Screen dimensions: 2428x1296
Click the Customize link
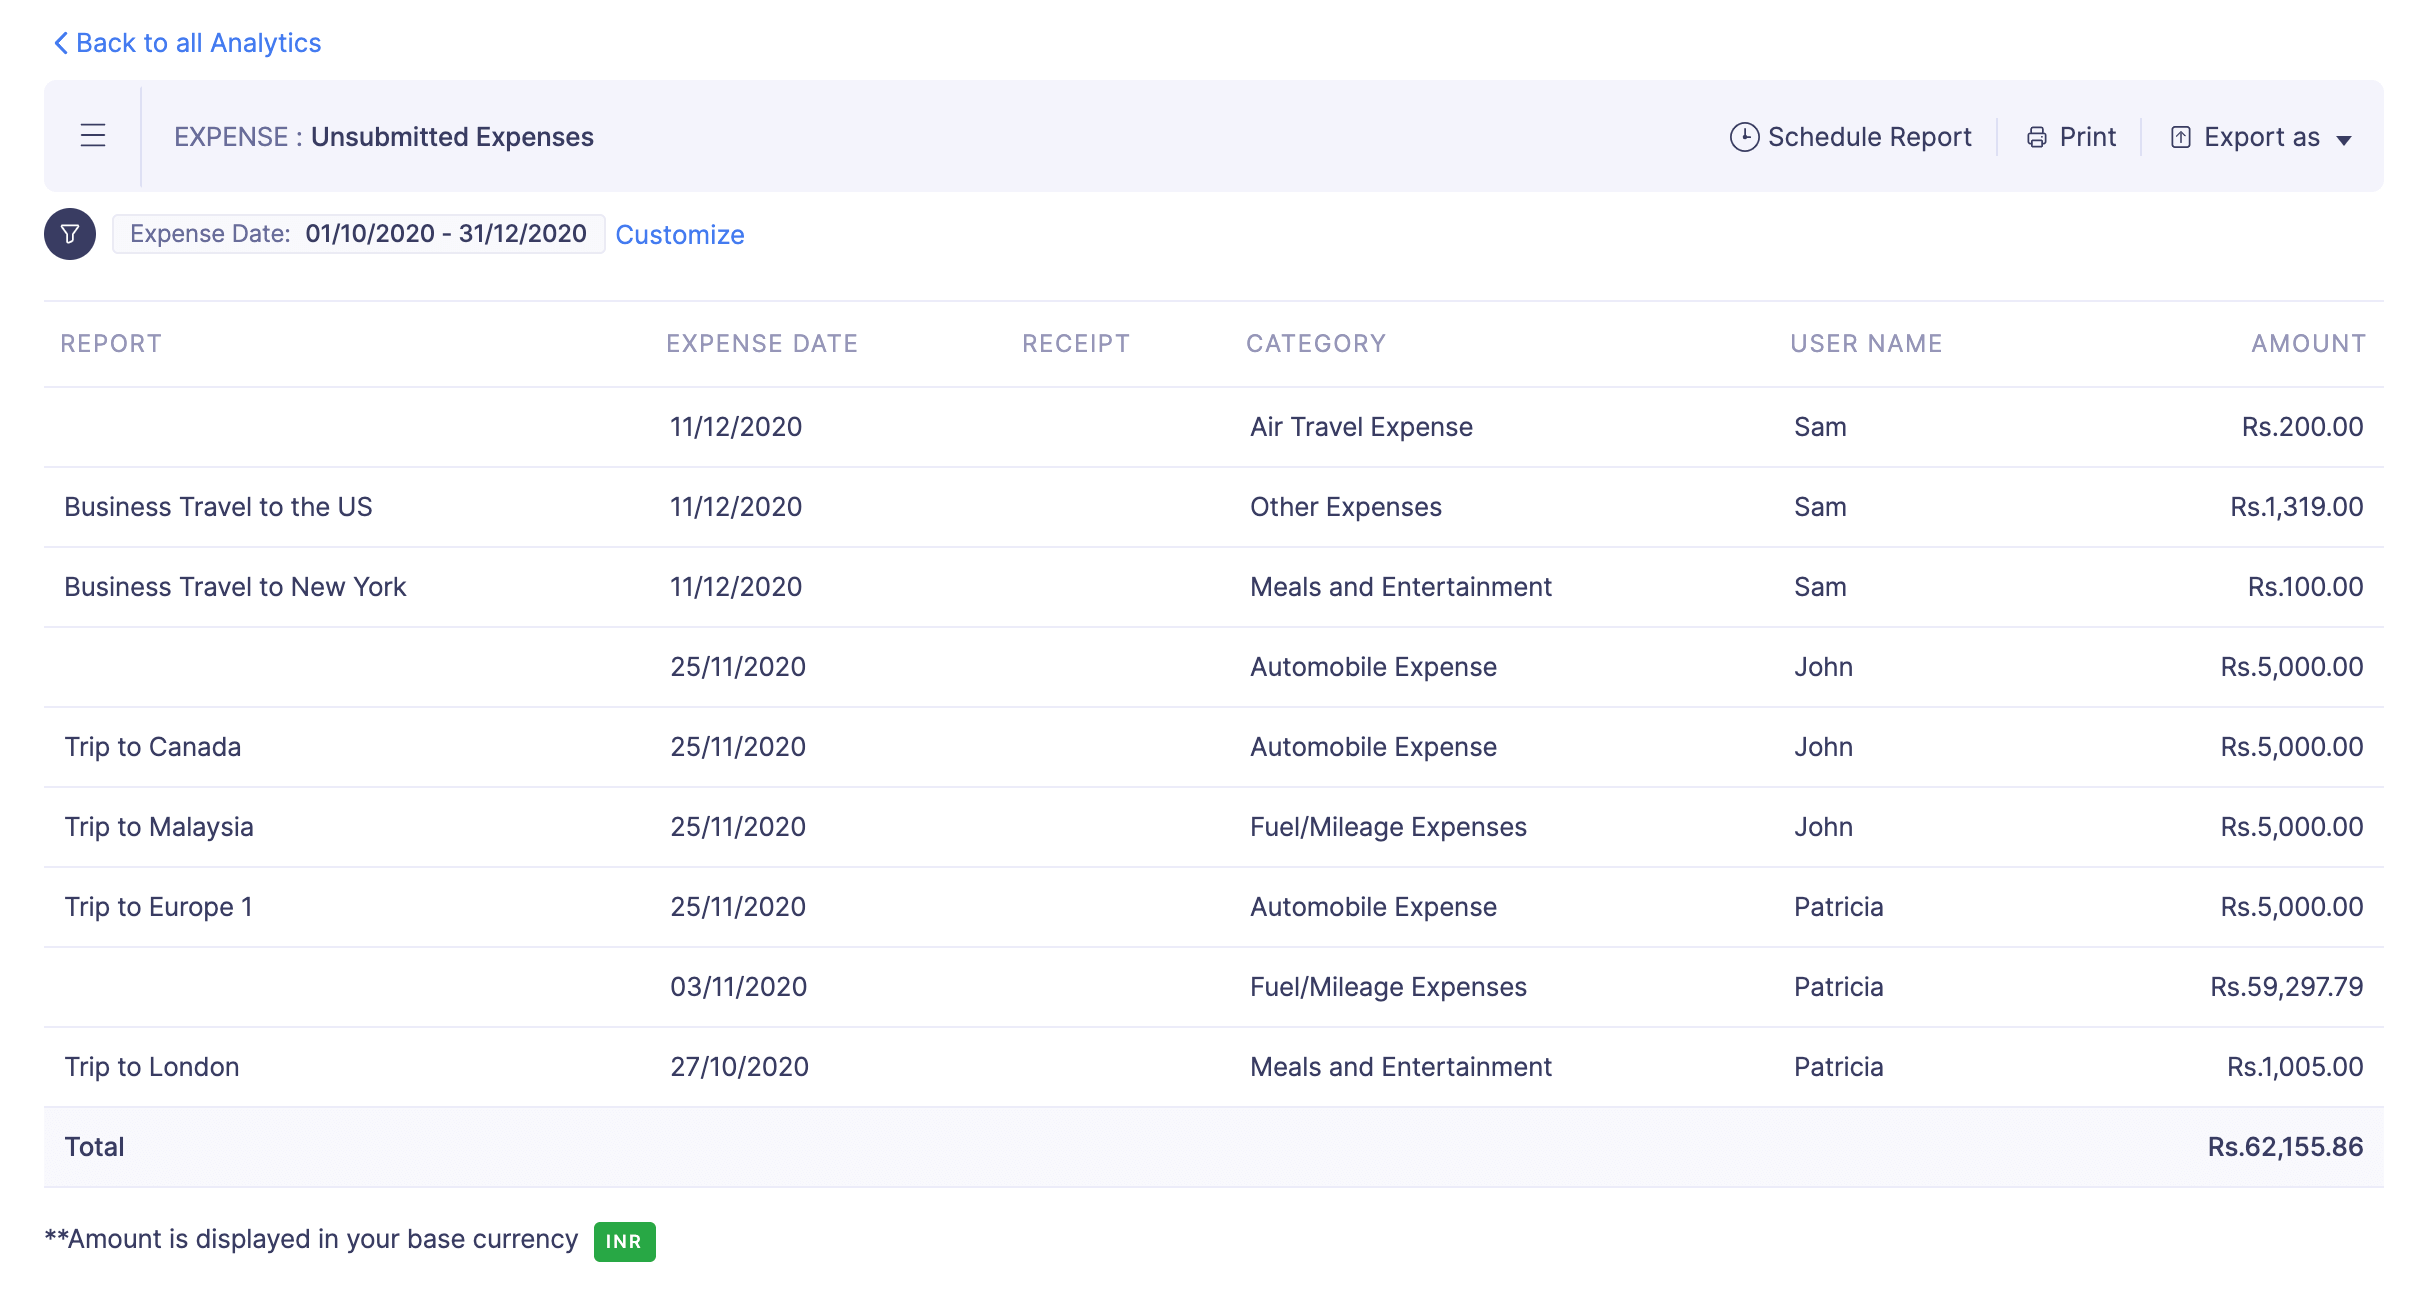679,235
